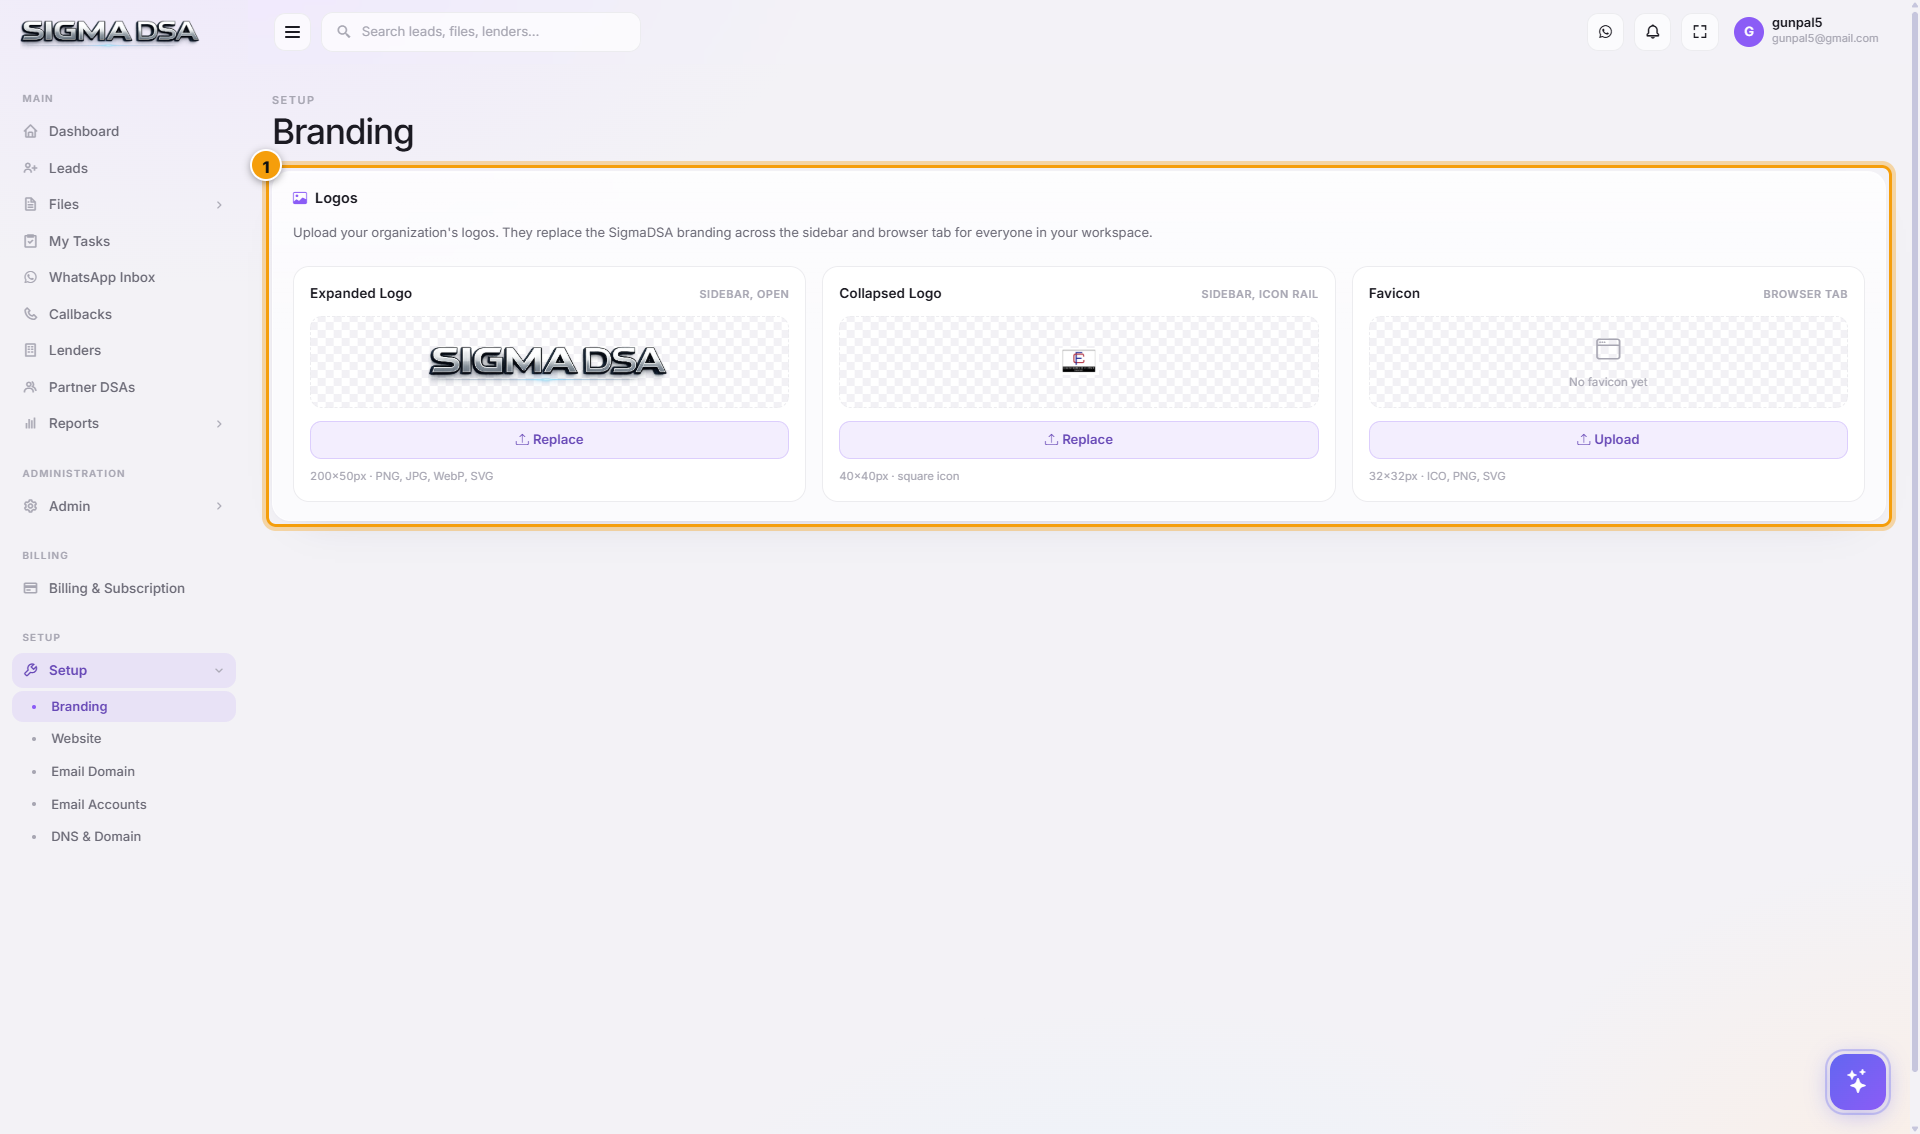Open WhatsApp icon in top bar
This screenshot has height=1134, width=1920.
[1605, 32]
